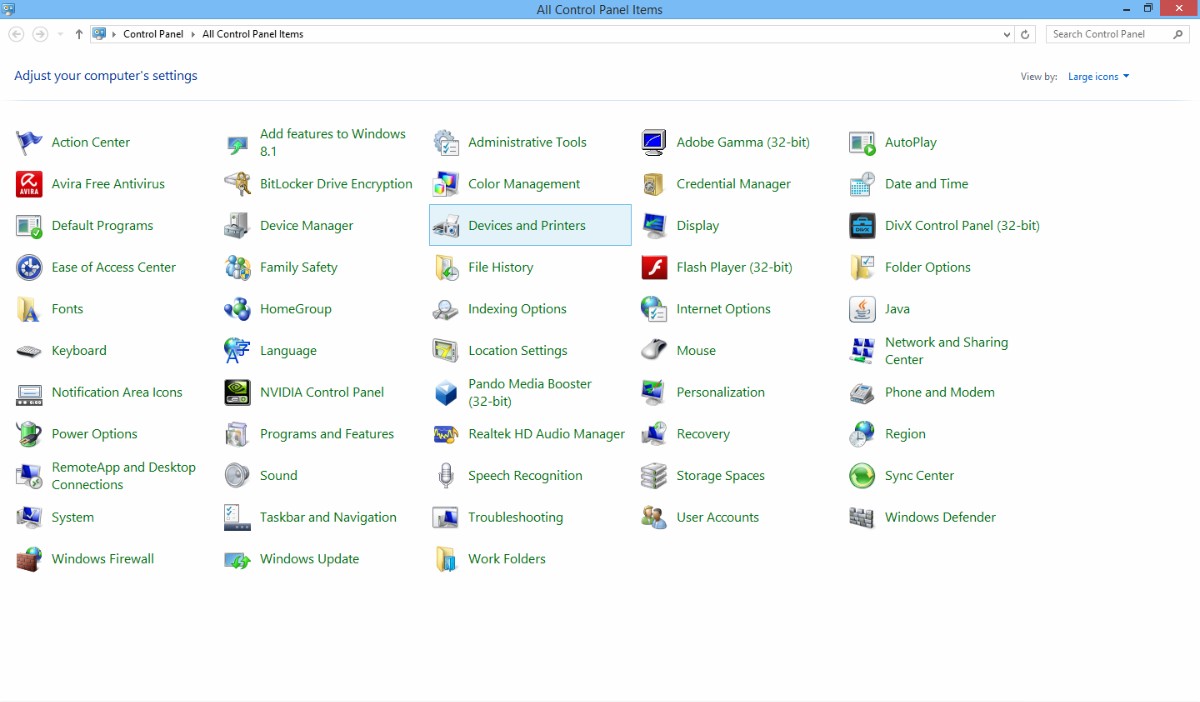Open the BitLocker Drive Encryption key icon

tap(237, 184)
